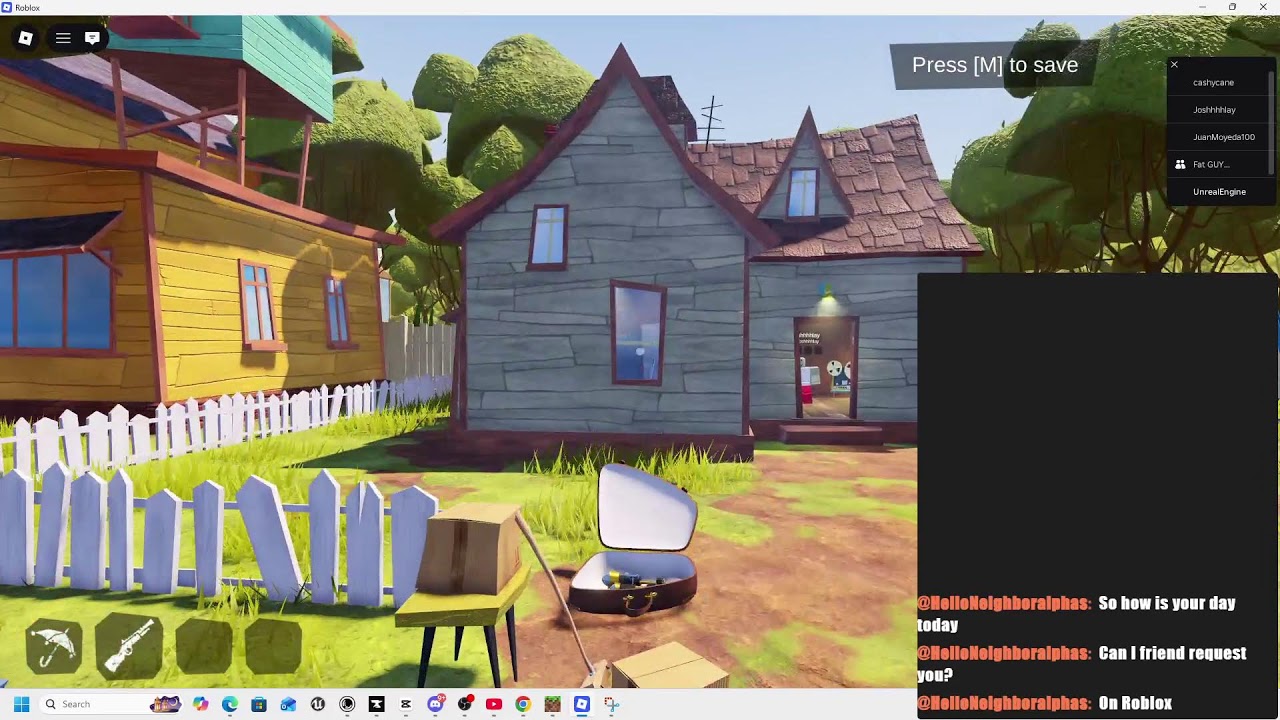Select the fourth empty hotbar slot

point(274,645)
